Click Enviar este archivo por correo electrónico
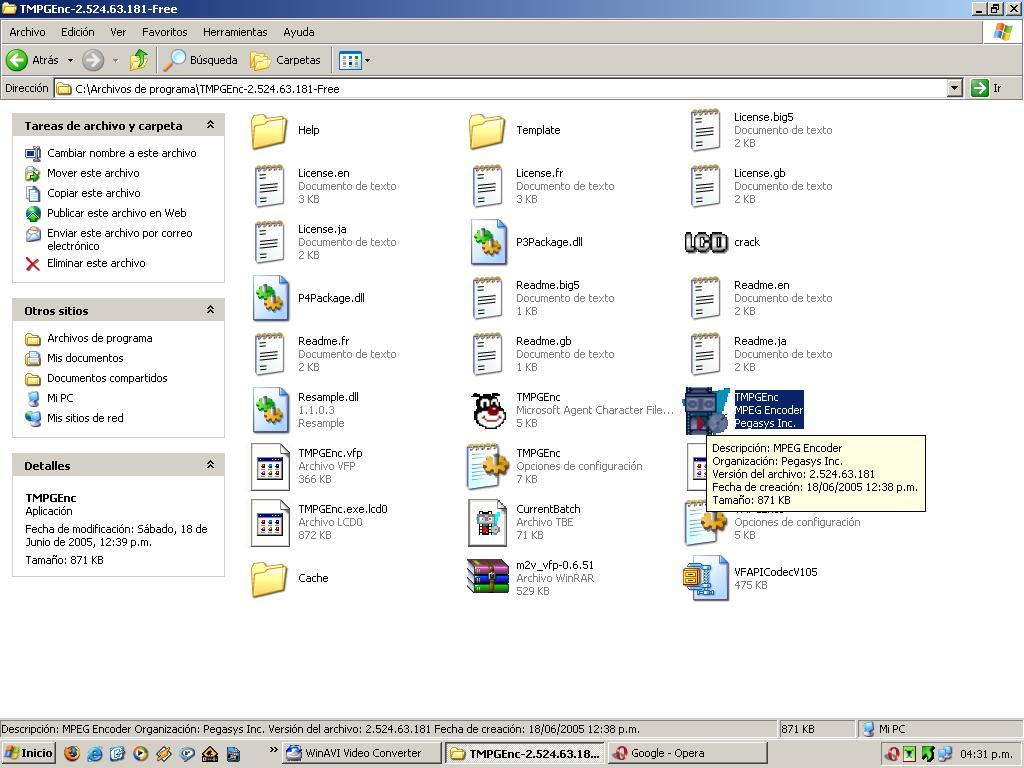1024x768 pixels. pyautogui.click(x=120, y=240)
